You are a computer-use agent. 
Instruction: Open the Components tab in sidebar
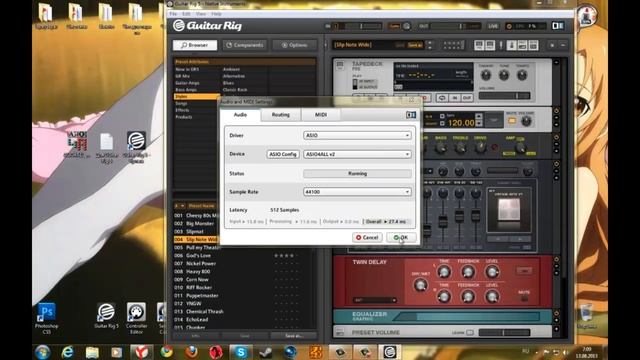(x=245, y=45)
